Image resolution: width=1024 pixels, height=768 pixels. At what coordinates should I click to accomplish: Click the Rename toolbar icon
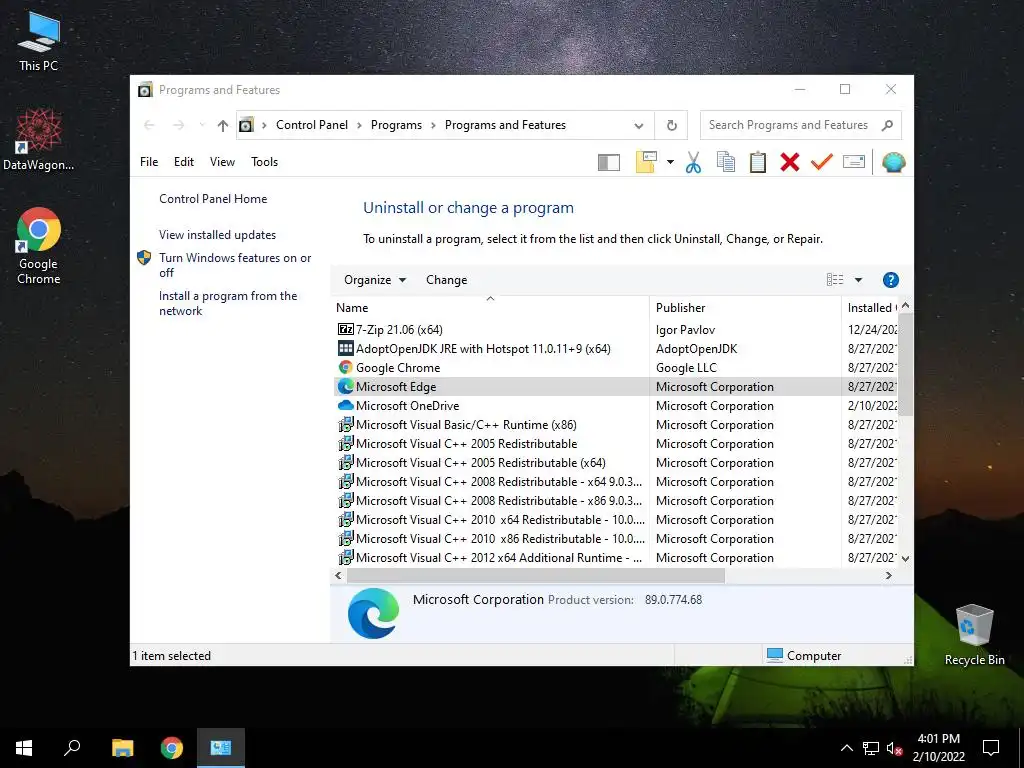(854, 161)
